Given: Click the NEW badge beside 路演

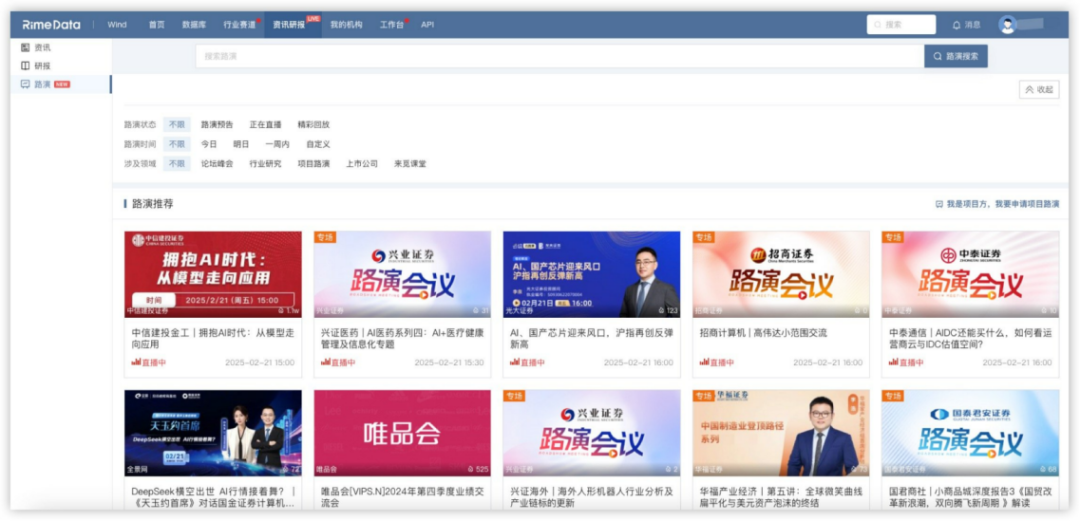Looking at the screenshot, I should 62,84.
